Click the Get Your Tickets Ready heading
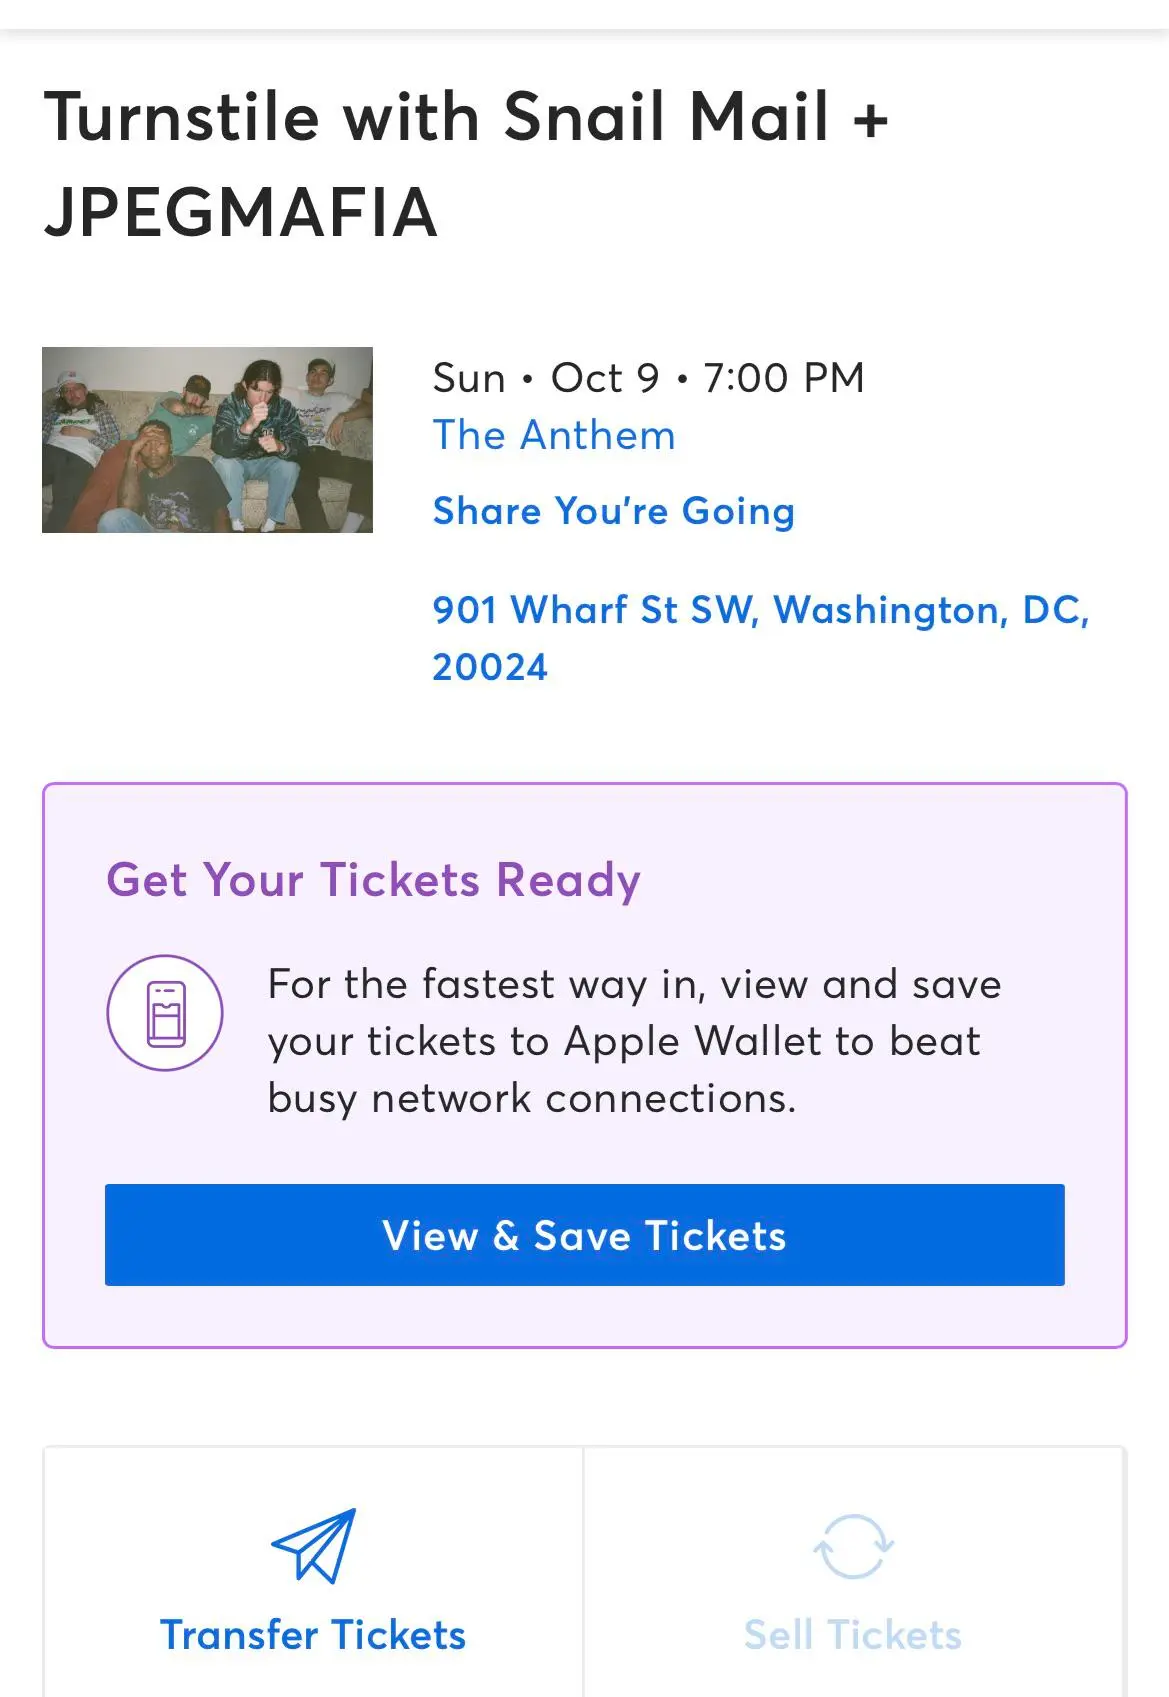 374,880
